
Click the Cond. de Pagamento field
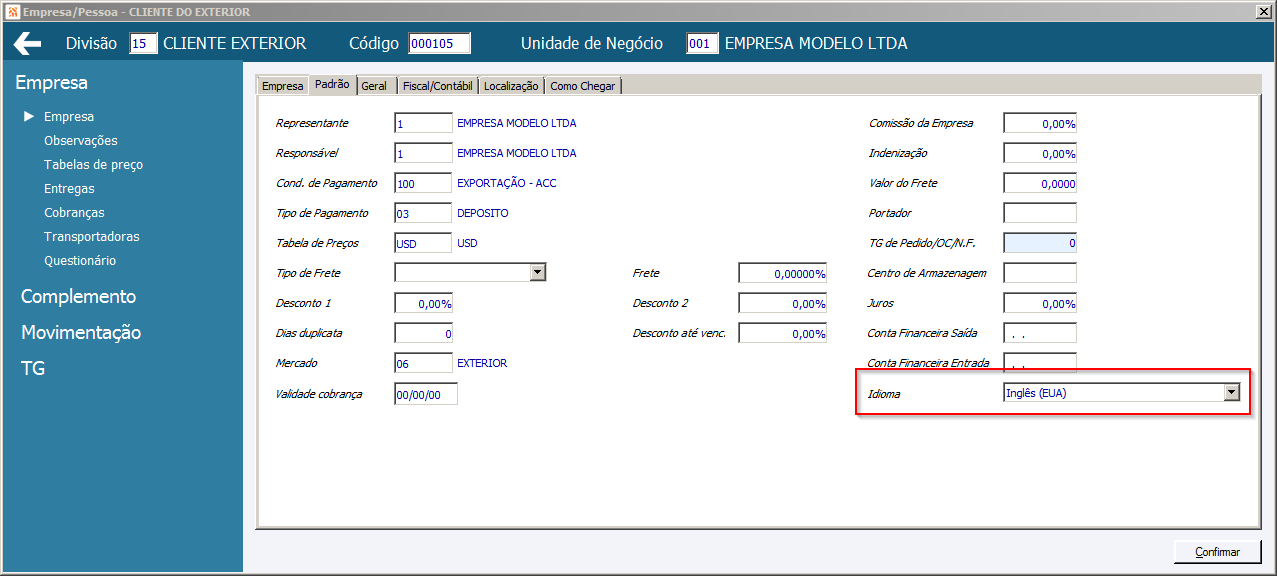(424, 184)
